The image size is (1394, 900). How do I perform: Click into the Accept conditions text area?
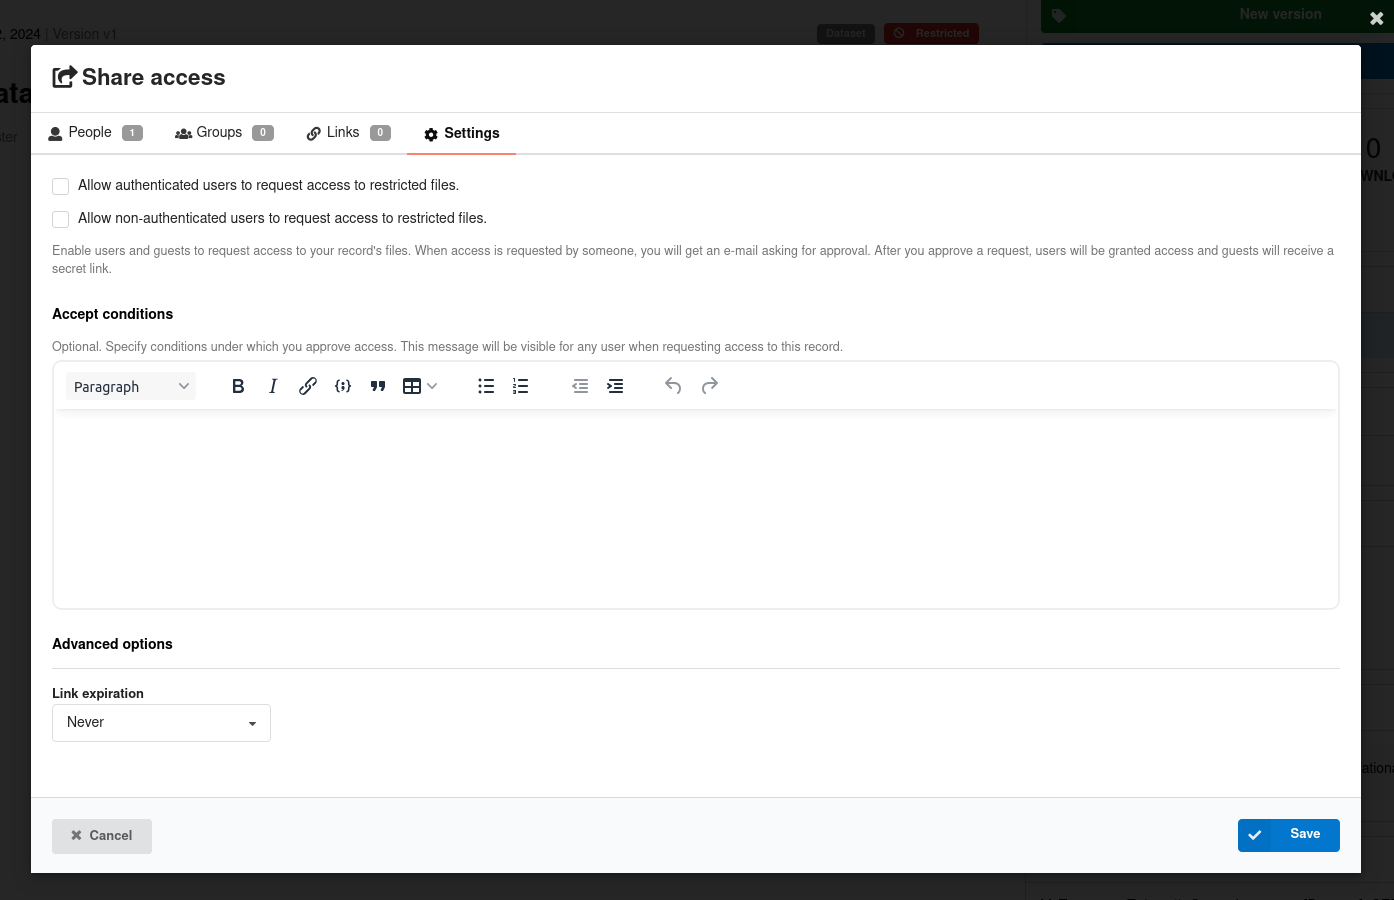point(696,508)
